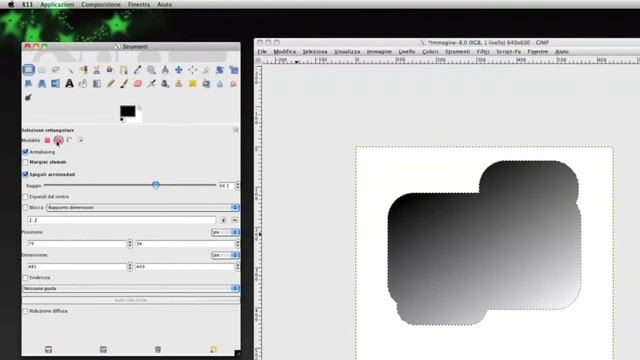Select the Alignment tool
The width and height of the screenshot is (640, 360).
(x=192, y=70)
